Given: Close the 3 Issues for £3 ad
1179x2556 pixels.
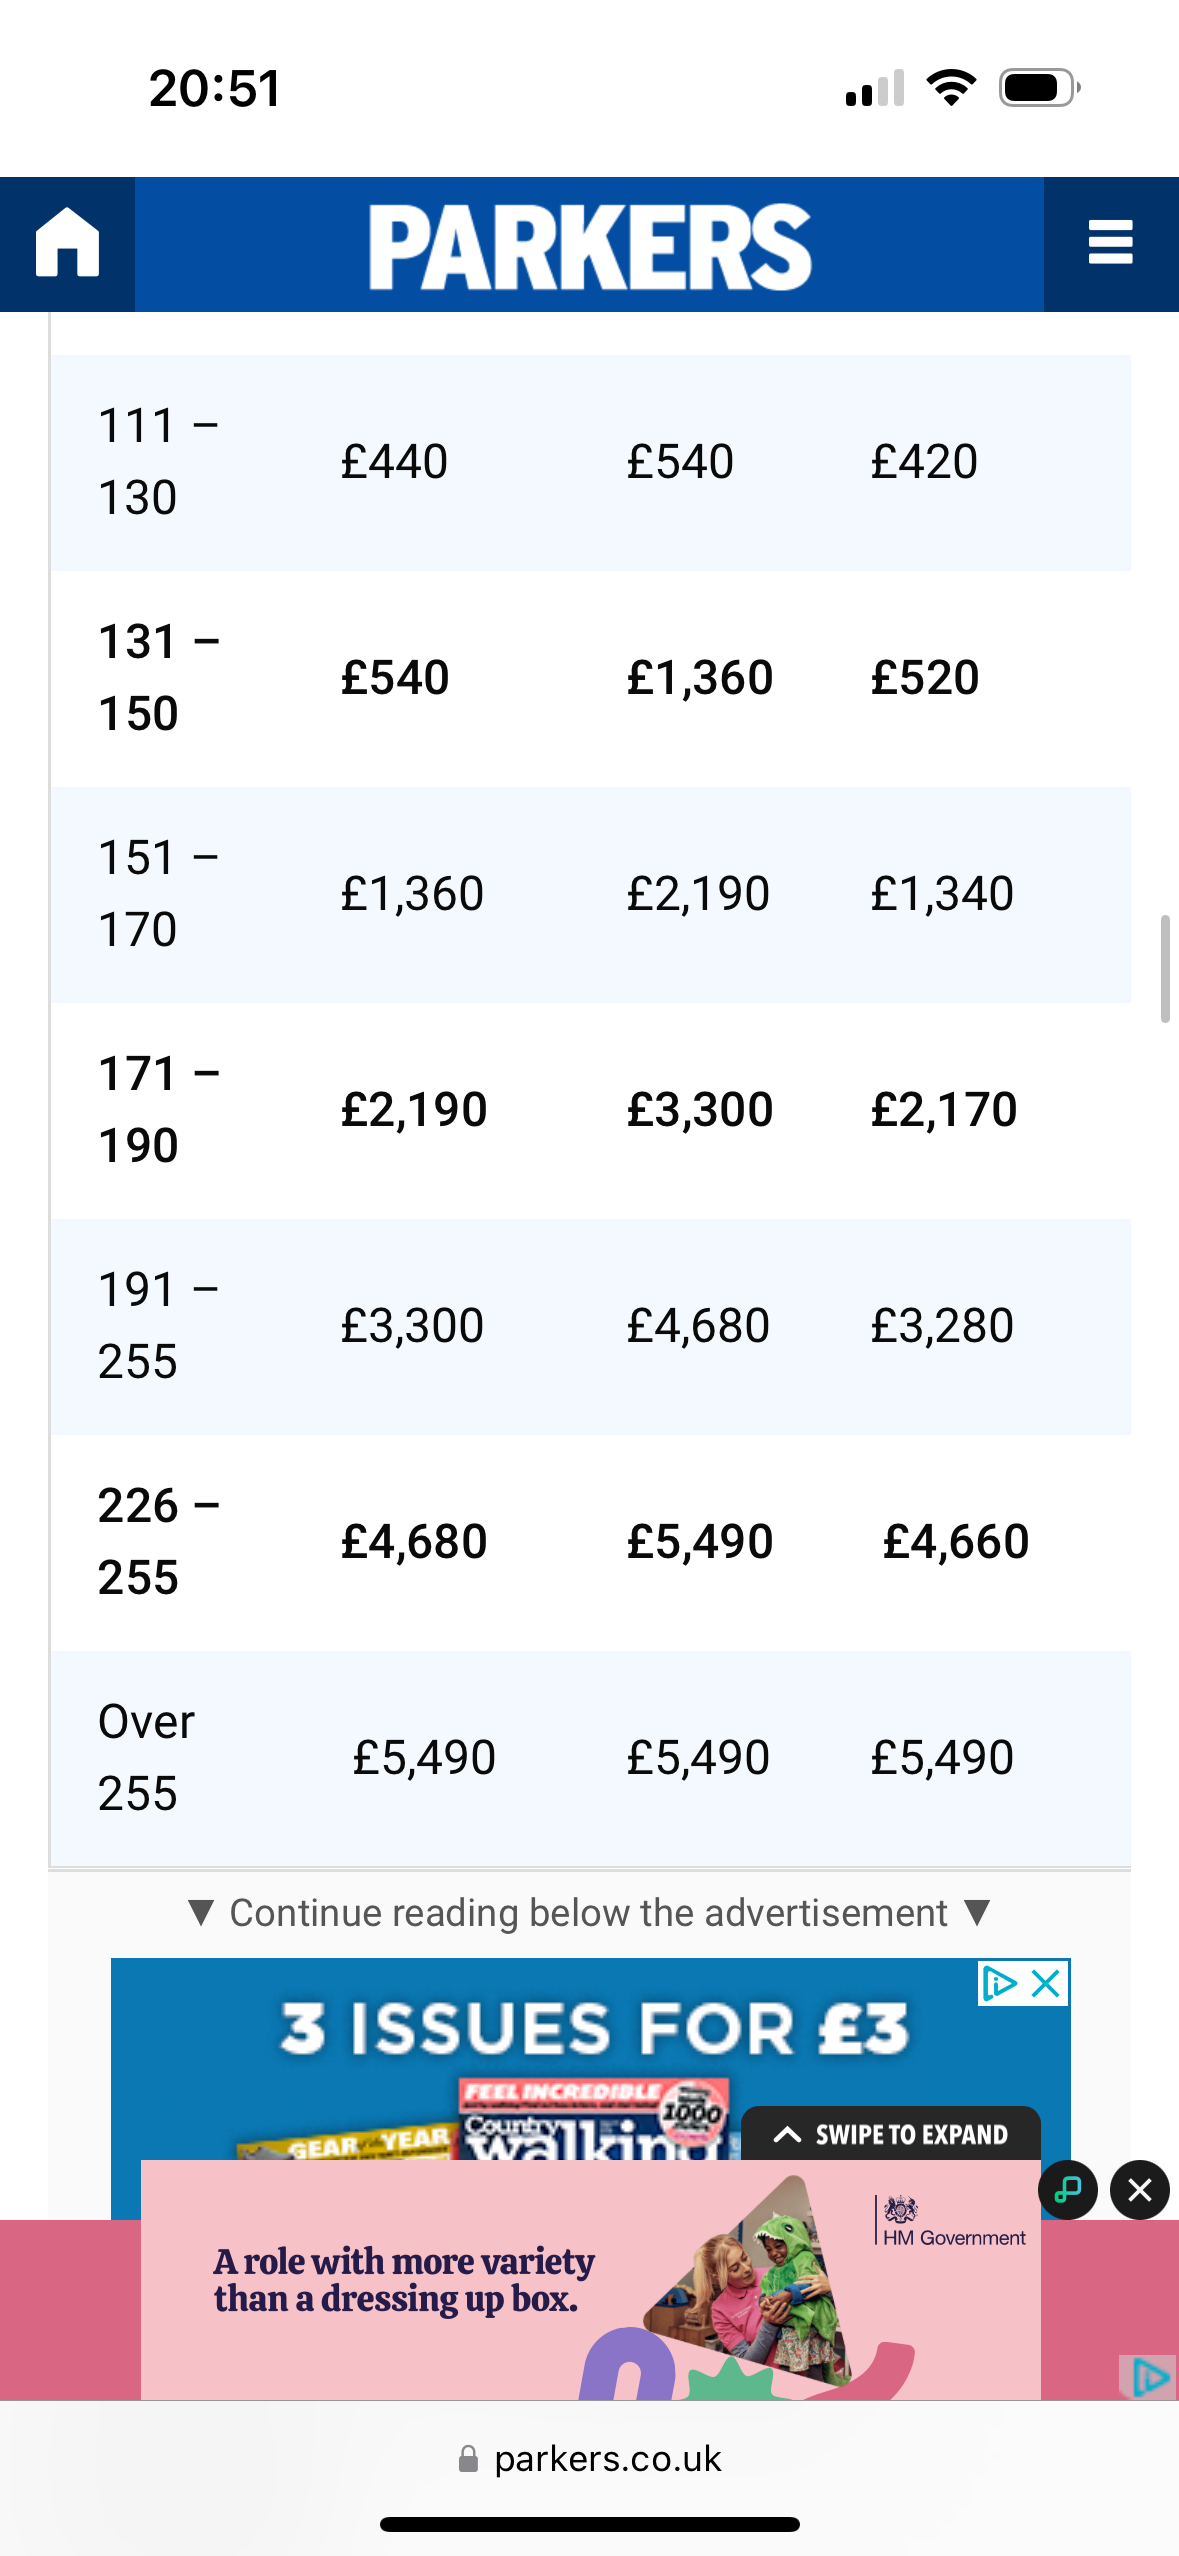Looking at the screenshot, I should point(1046,1982).
